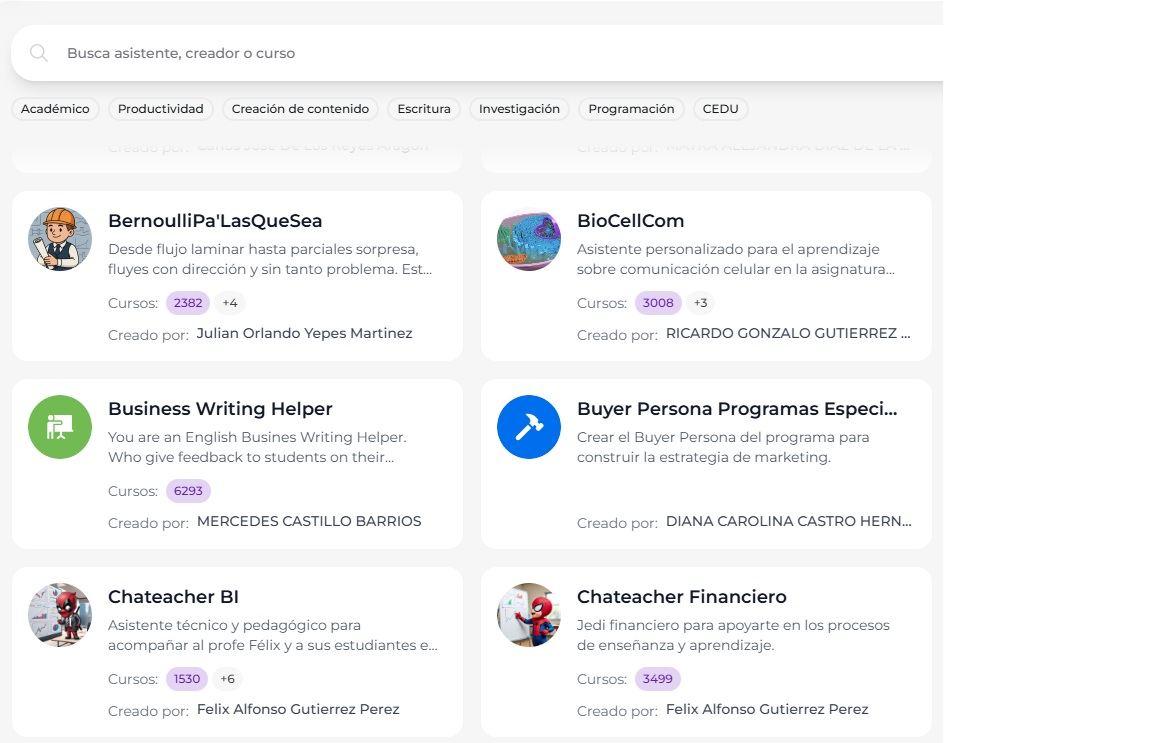The height and width of the screenshot is (743, 1152).
Task: Enable the Creación de contenido filter
Action: point(300,109)
